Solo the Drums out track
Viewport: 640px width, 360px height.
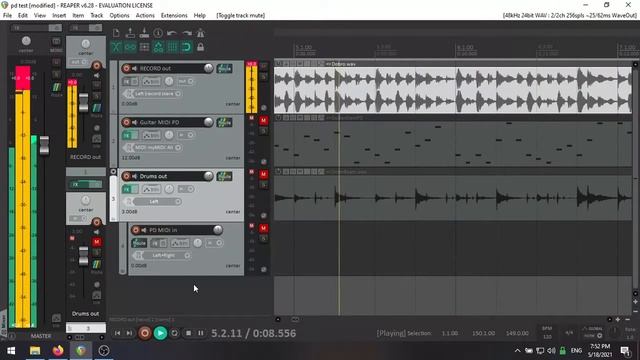coord(264,184)
